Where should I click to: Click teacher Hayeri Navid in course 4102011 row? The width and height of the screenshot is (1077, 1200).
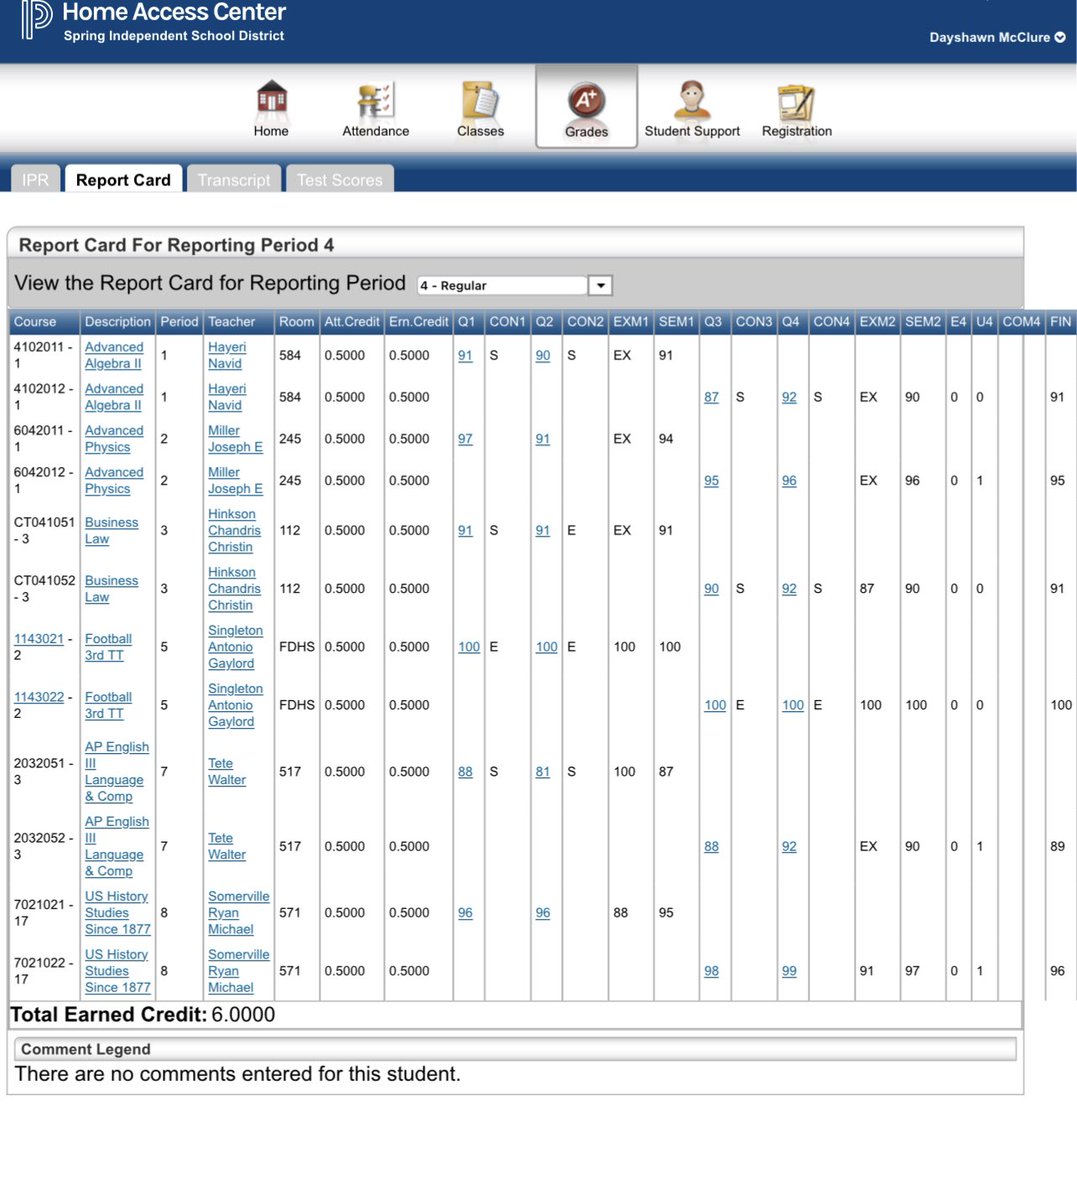227,355
